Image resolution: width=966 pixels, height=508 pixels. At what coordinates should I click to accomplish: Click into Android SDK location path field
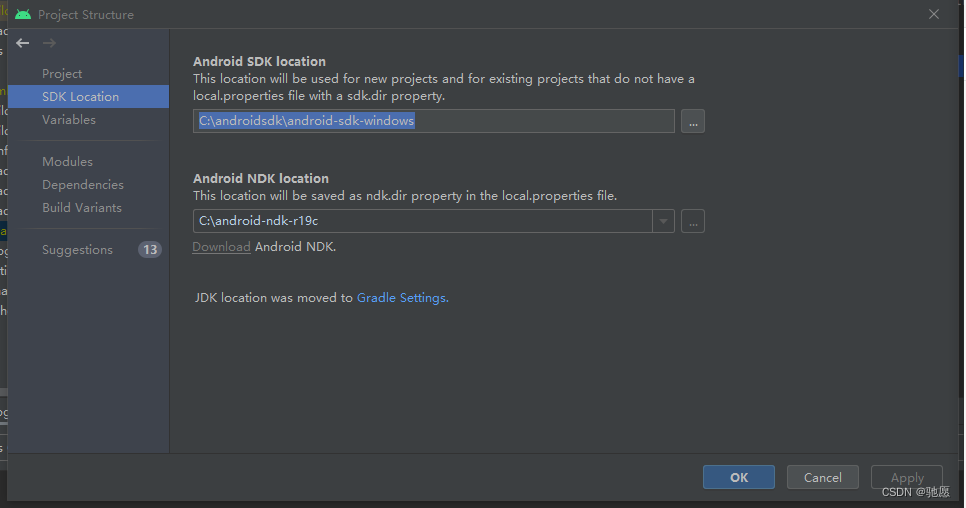(x=434, y=121)
